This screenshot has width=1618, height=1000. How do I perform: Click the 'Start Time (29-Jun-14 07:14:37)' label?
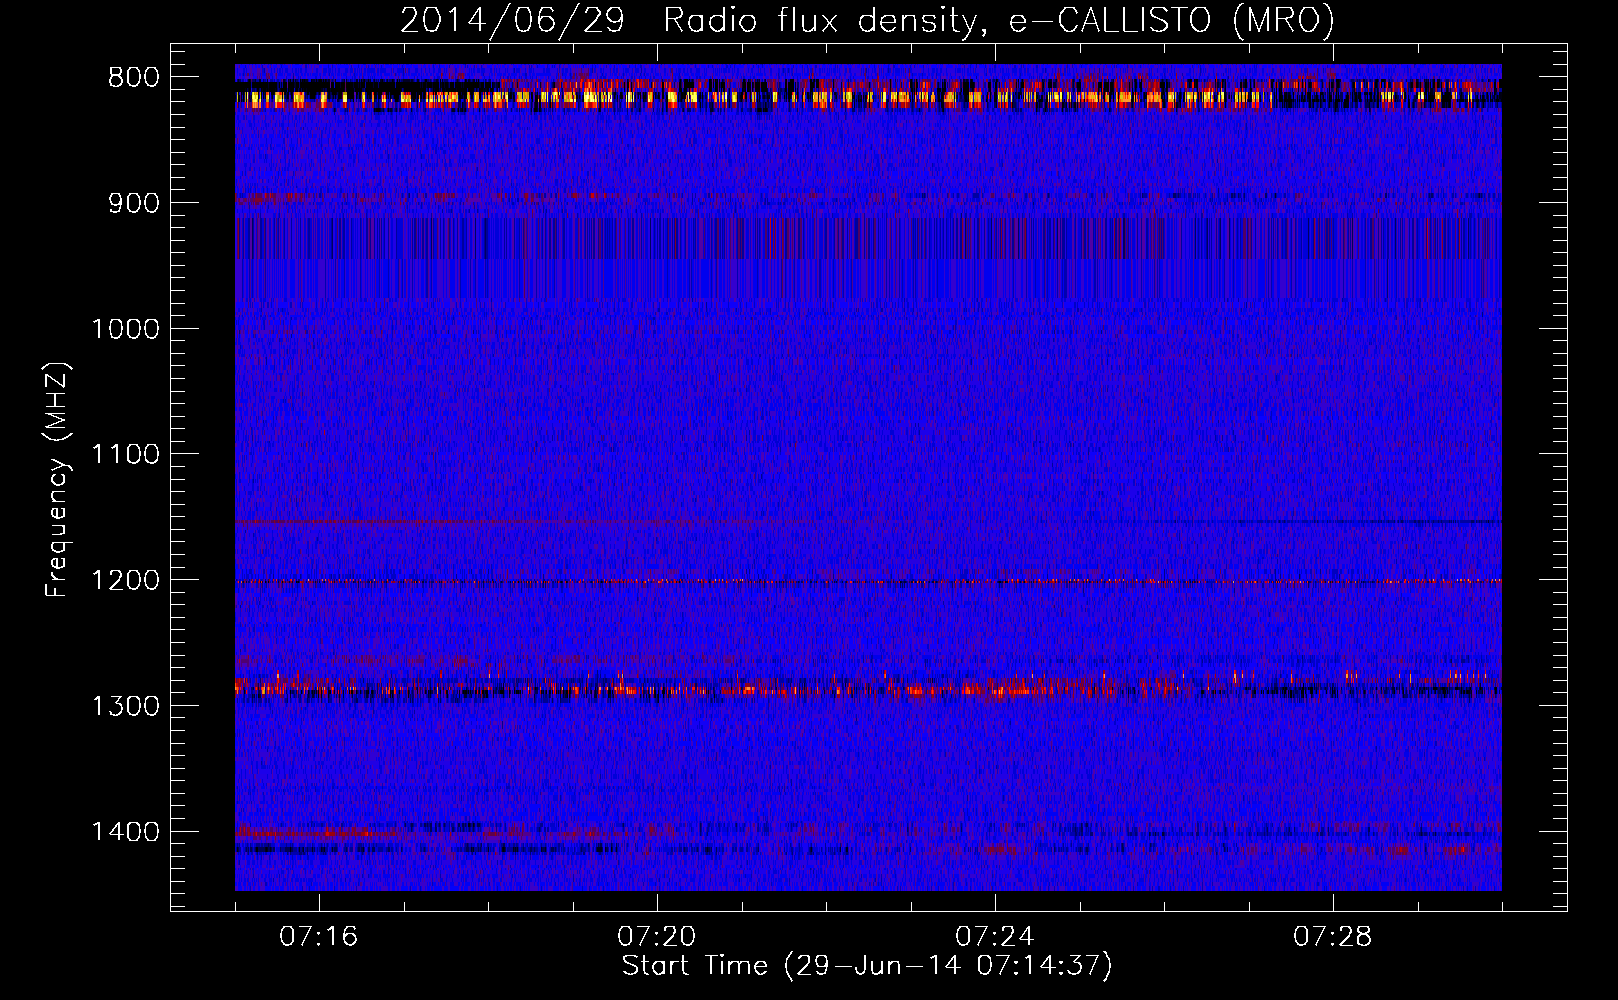point(867,966)
